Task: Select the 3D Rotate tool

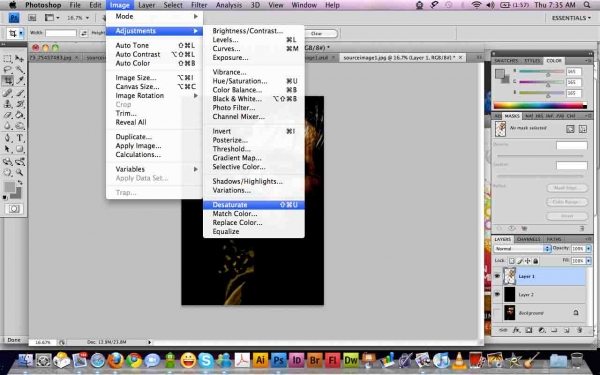Action: pyautogui.click(x=7, y=161)
